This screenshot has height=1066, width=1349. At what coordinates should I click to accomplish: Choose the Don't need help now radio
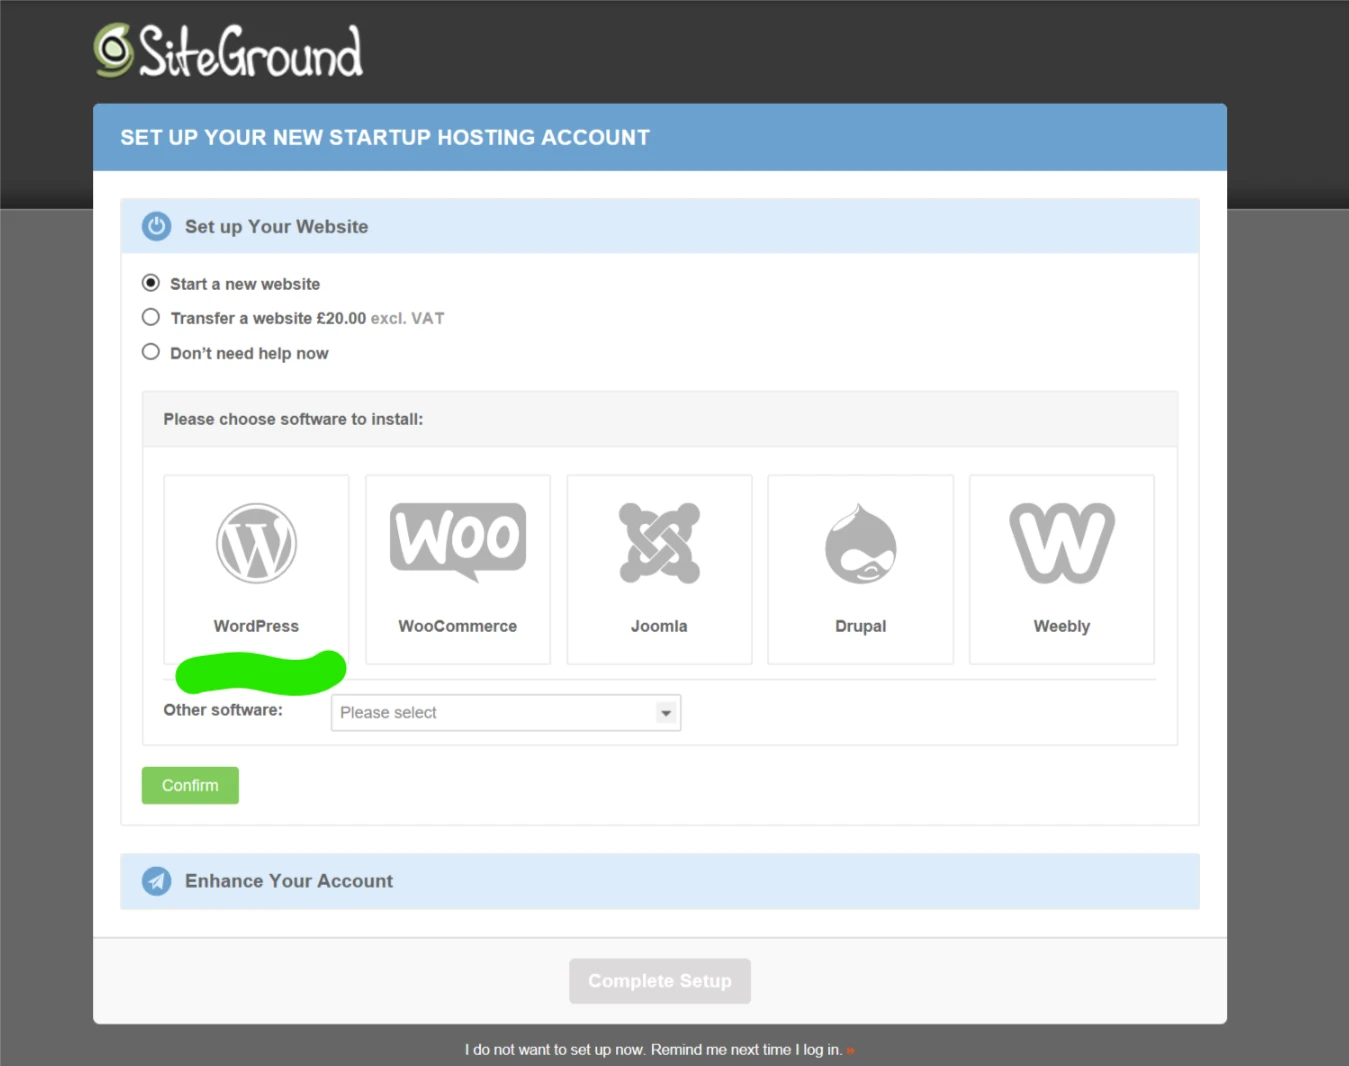coord(151,352)
